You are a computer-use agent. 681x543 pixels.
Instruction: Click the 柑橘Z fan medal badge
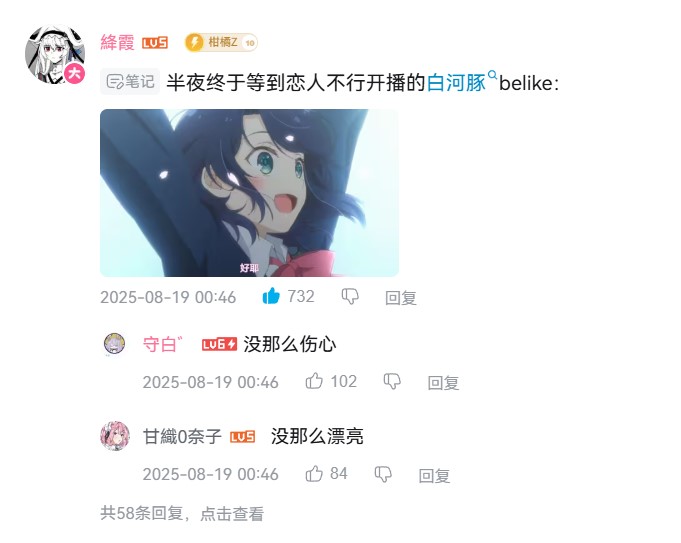pyautogui.click(x=221, y=43)
